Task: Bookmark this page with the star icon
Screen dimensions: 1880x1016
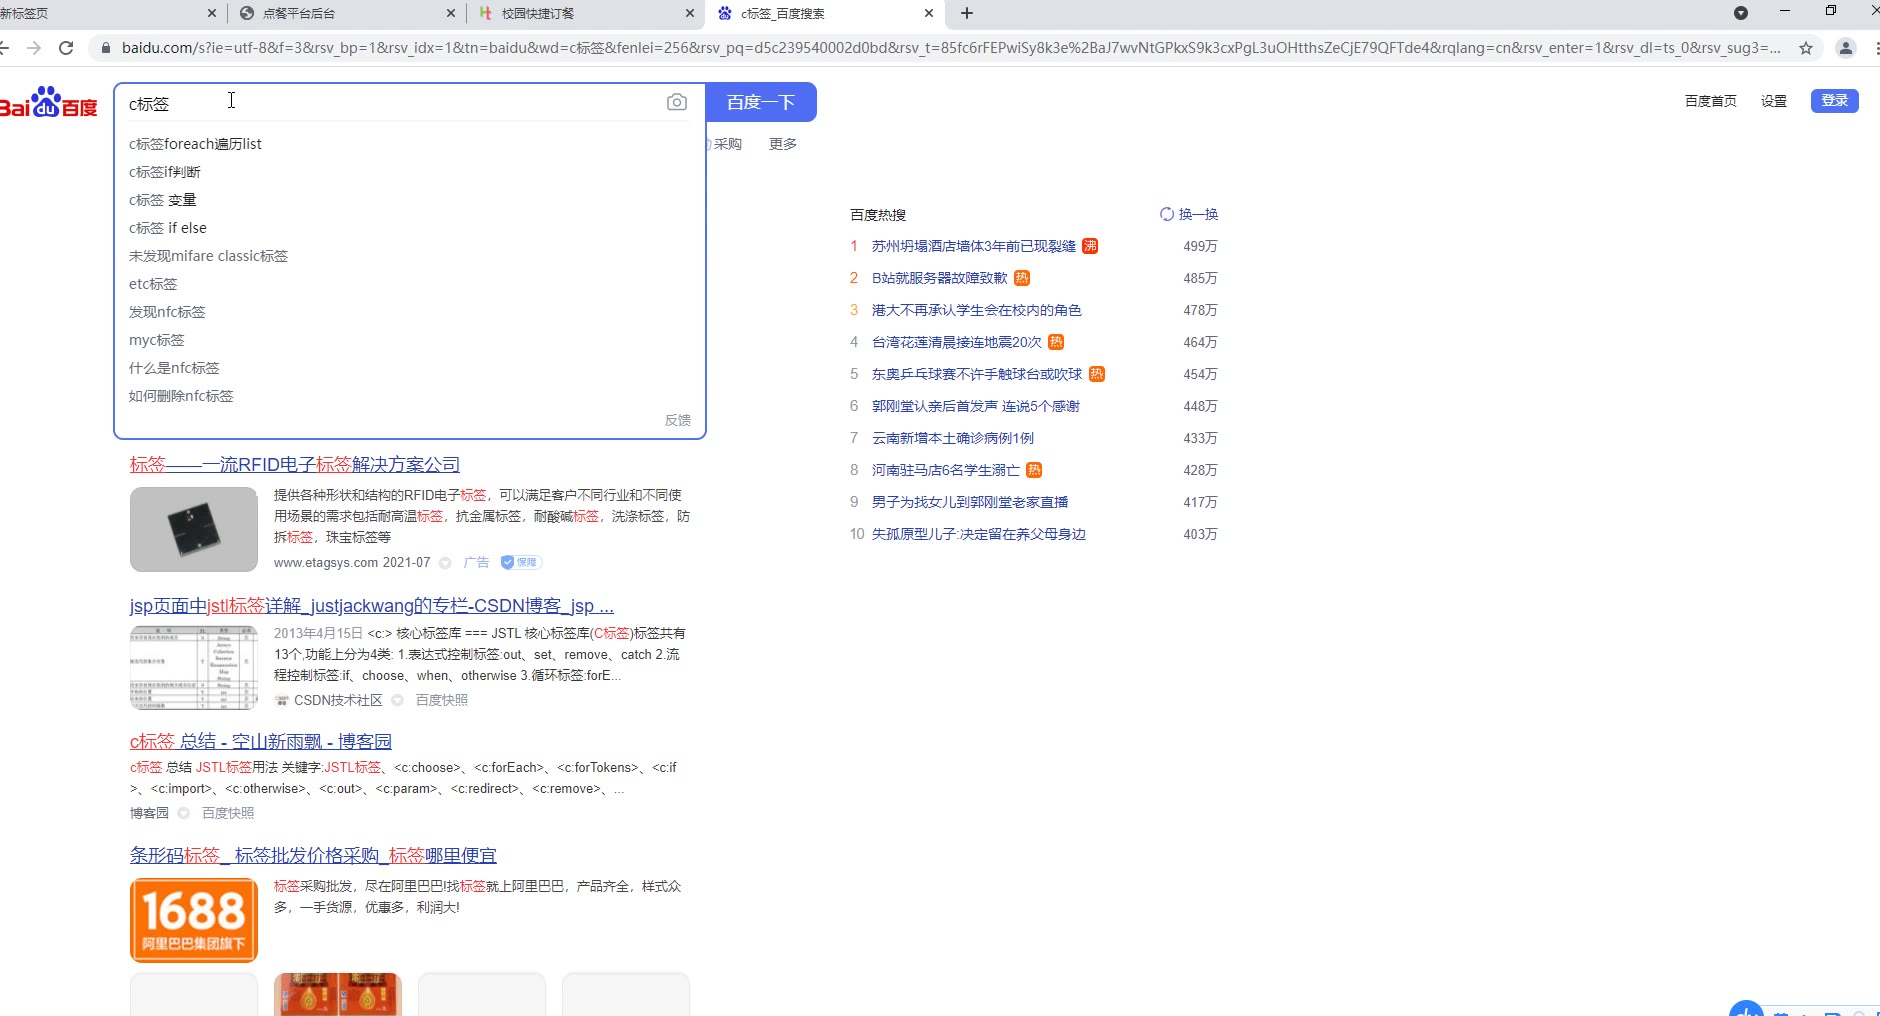Action: tap(1806, 48)
